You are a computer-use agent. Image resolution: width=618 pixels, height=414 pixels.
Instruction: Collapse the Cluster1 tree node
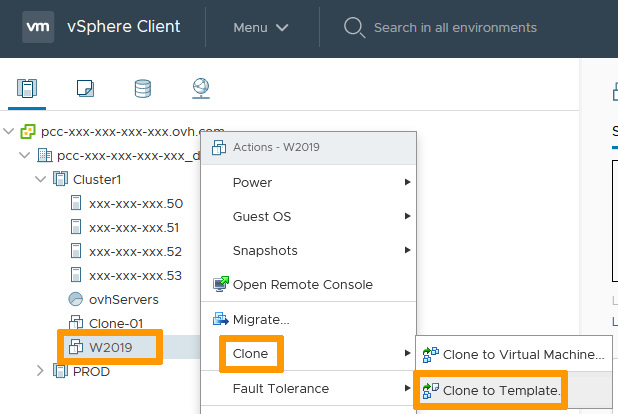41,179
